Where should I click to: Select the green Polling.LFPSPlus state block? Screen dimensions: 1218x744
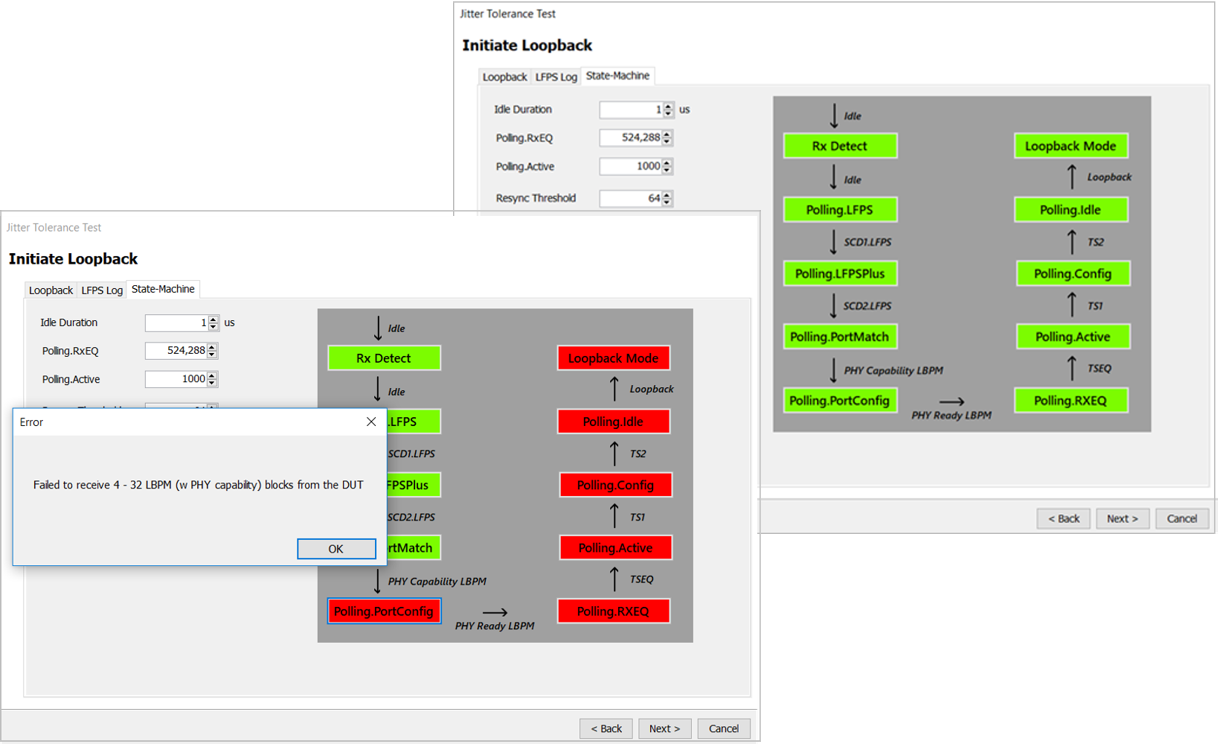coord(839,274)
